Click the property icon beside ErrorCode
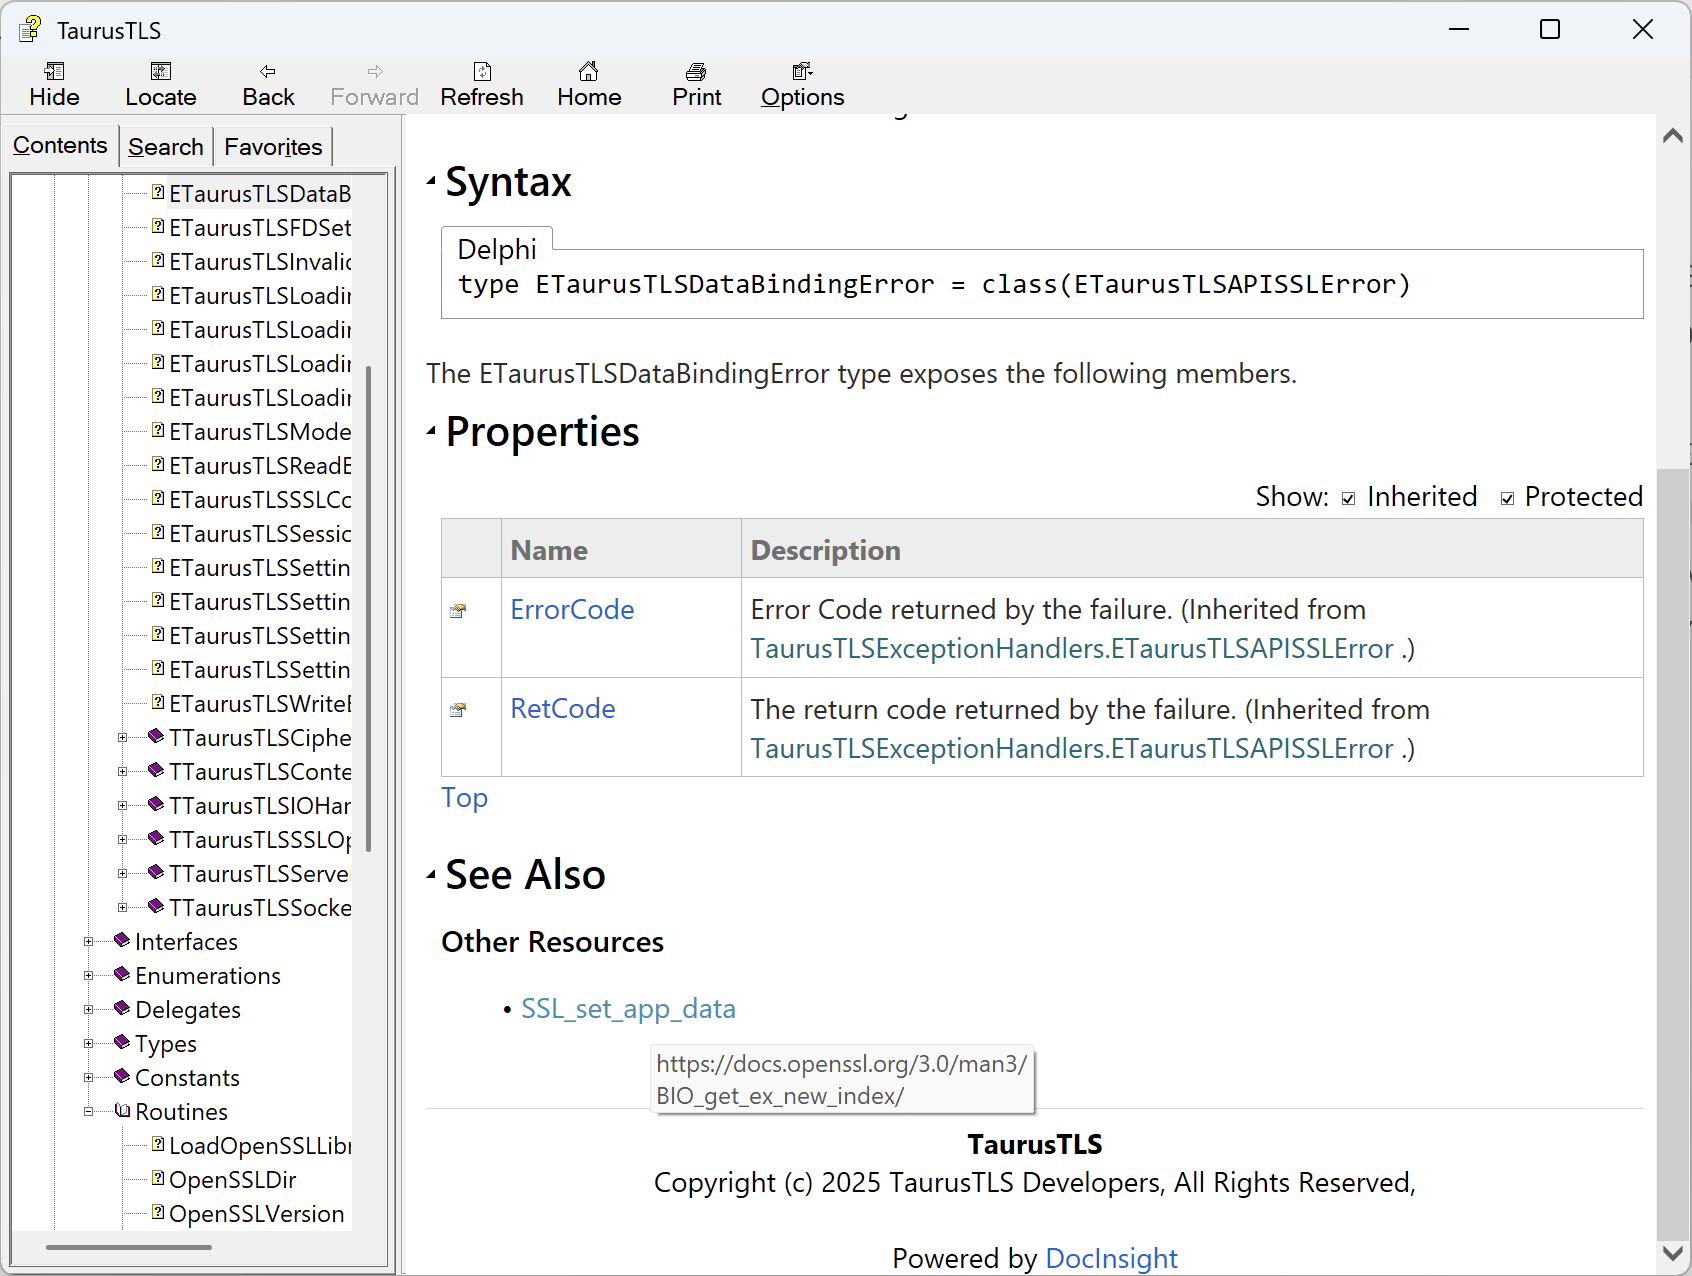 coord(458,611)
